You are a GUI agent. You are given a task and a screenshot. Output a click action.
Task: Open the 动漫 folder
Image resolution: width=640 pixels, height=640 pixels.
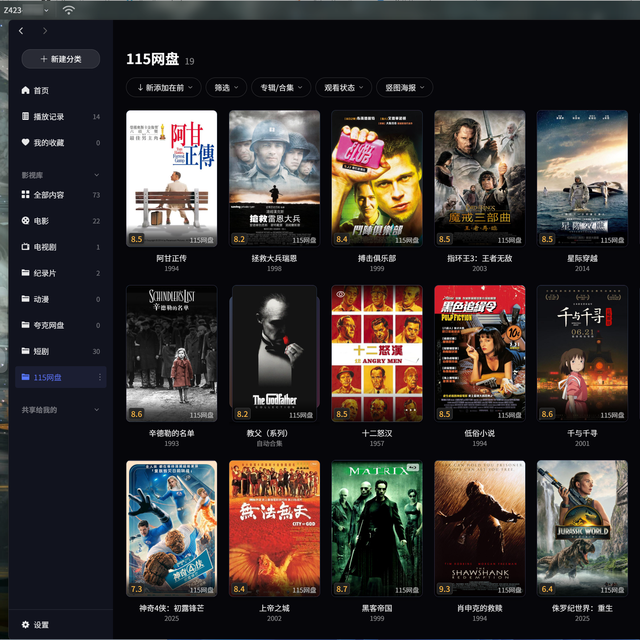coord(60,299)
